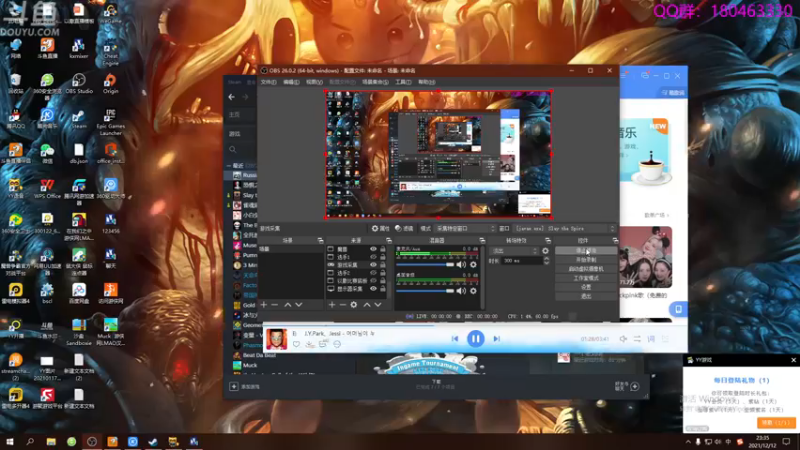This screenshot has height=450, width=800.
Task: Pop out the 混音器 dock panel icon
Action: [482, 240]
